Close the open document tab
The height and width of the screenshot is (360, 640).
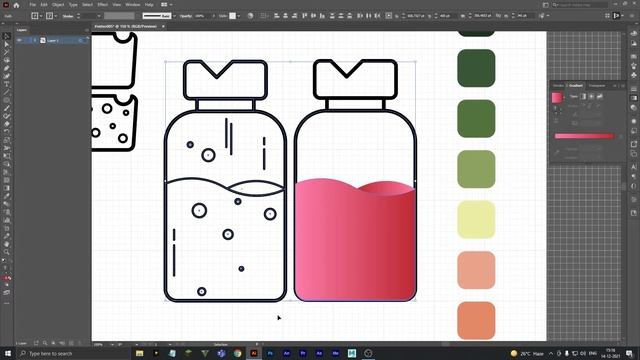163,27
